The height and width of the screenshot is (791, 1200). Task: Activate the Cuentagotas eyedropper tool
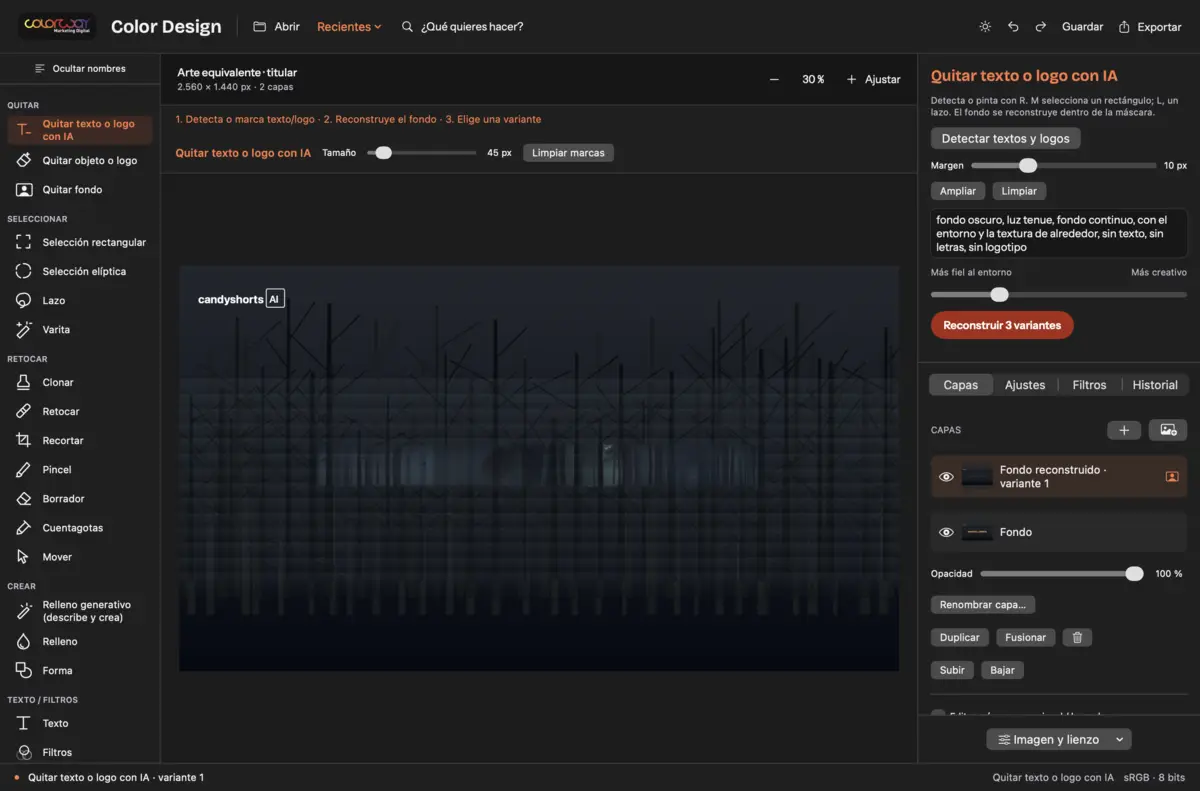click(80, 527)
